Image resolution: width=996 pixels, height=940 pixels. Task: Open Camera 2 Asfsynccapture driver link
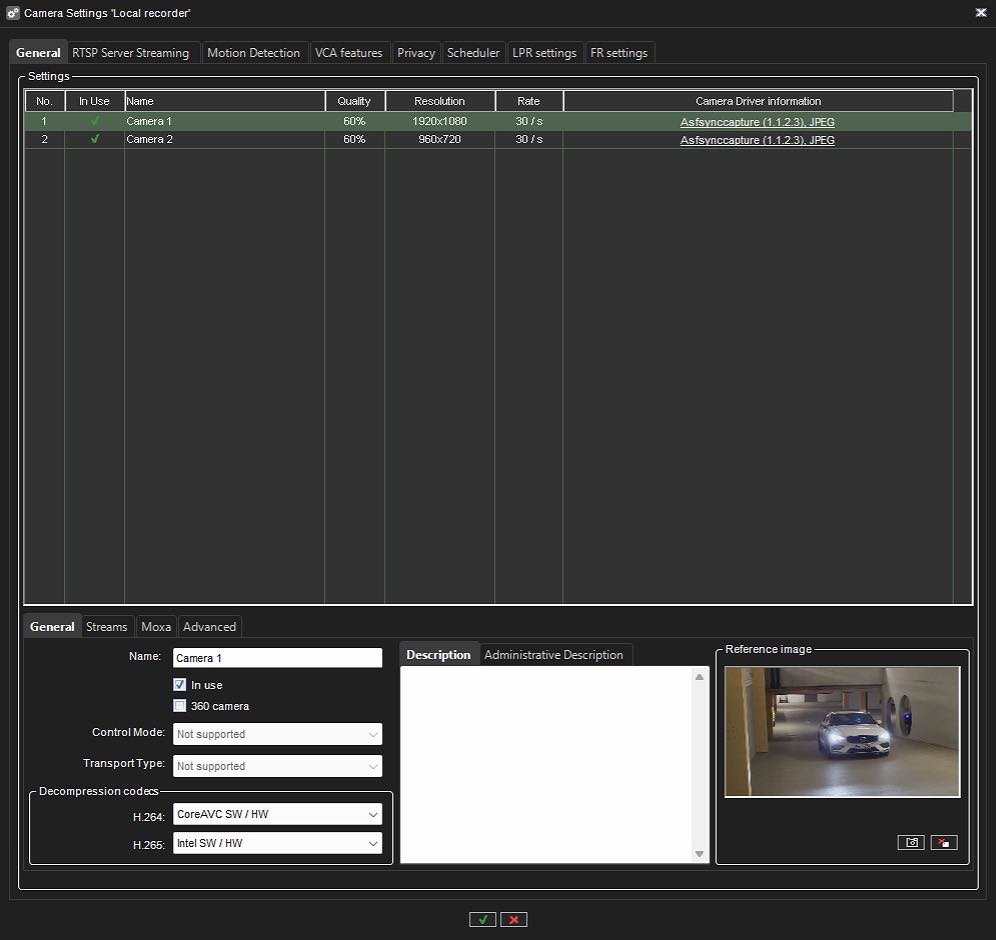tap(757, 140)
